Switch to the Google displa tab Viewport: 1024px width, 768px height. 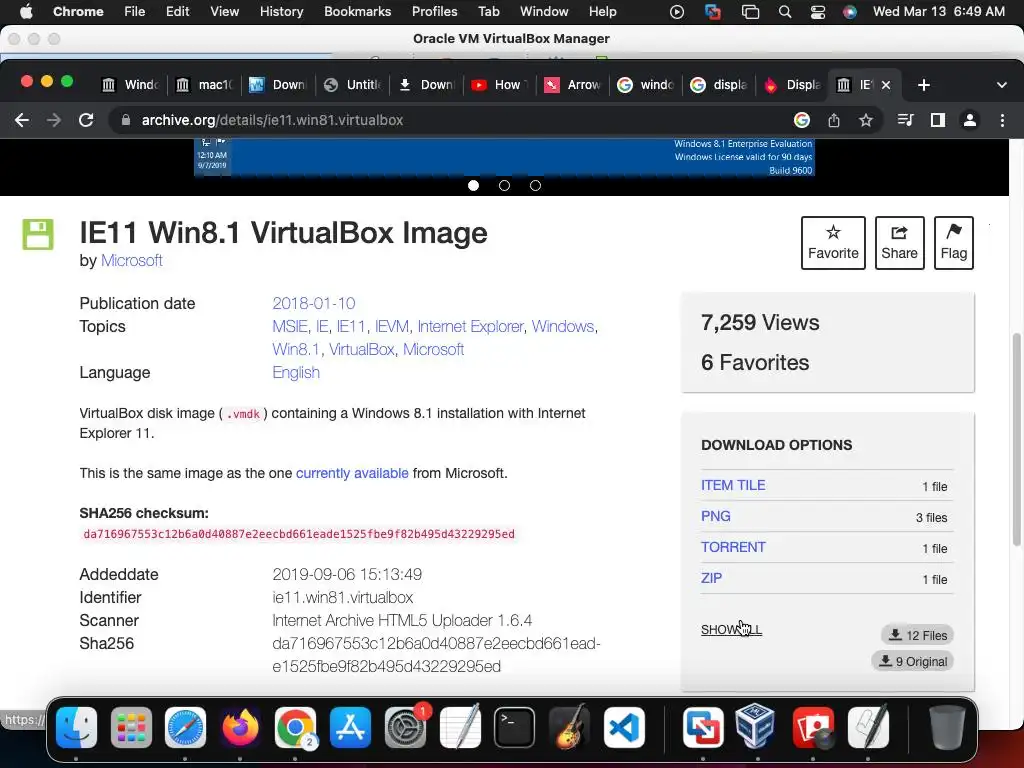(x=720, y=85)
